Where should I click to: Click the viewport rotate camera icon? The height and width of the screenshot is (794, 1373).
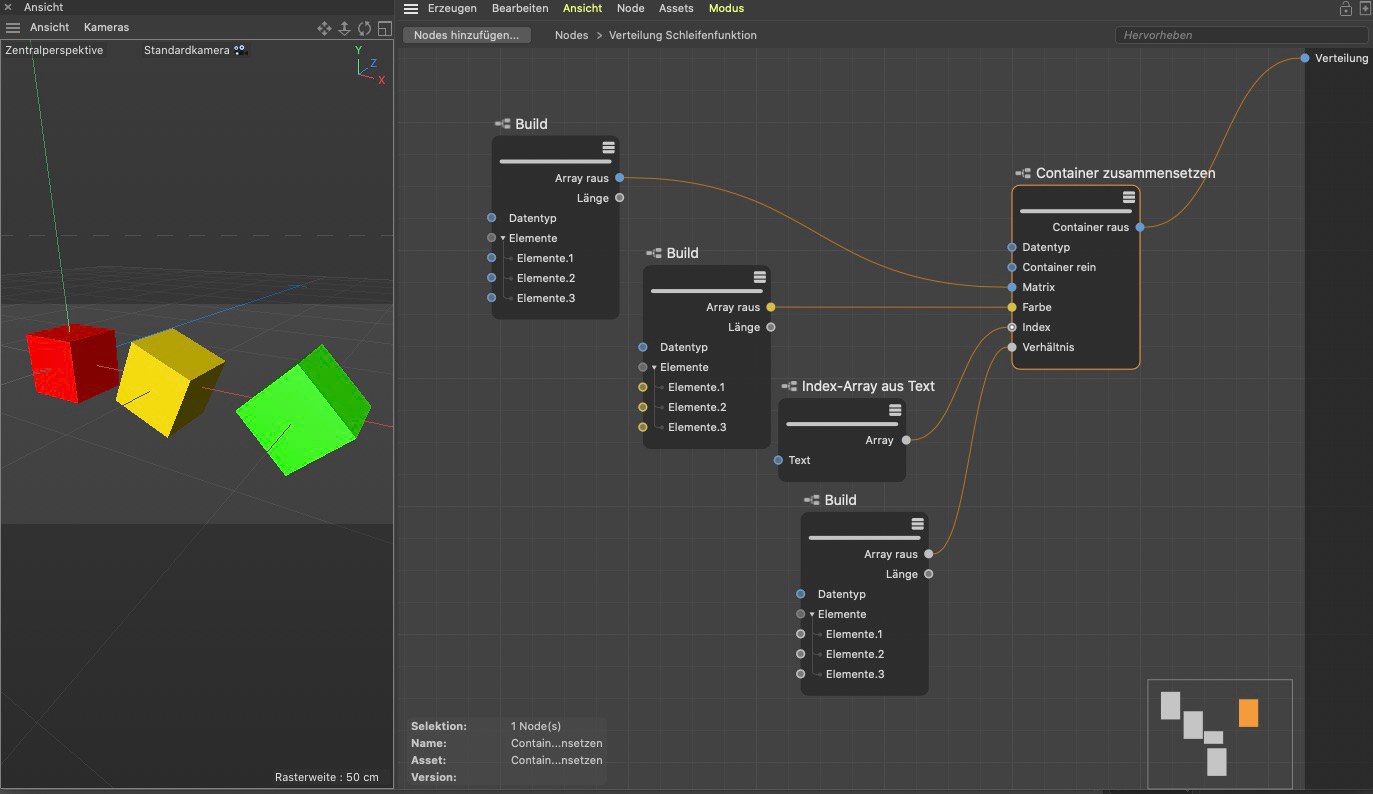(x=364, y=28)
